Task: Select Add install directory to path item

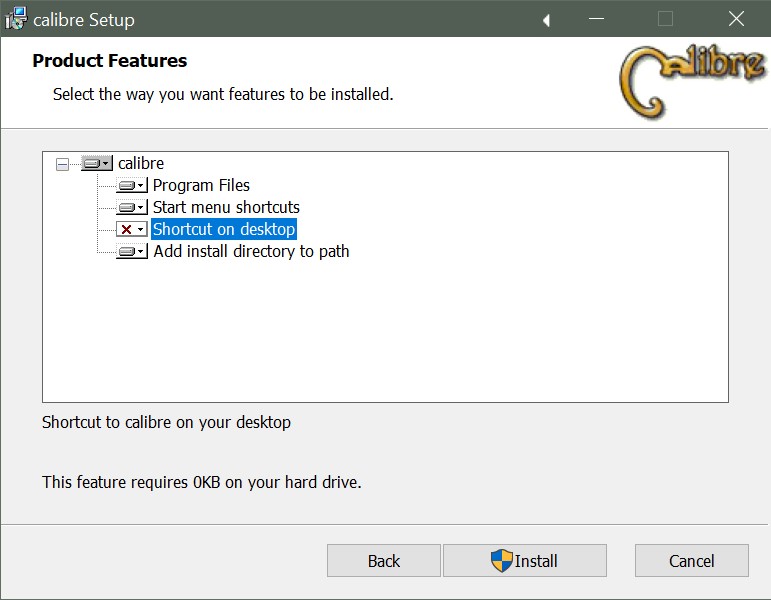Action: [251, 251]
